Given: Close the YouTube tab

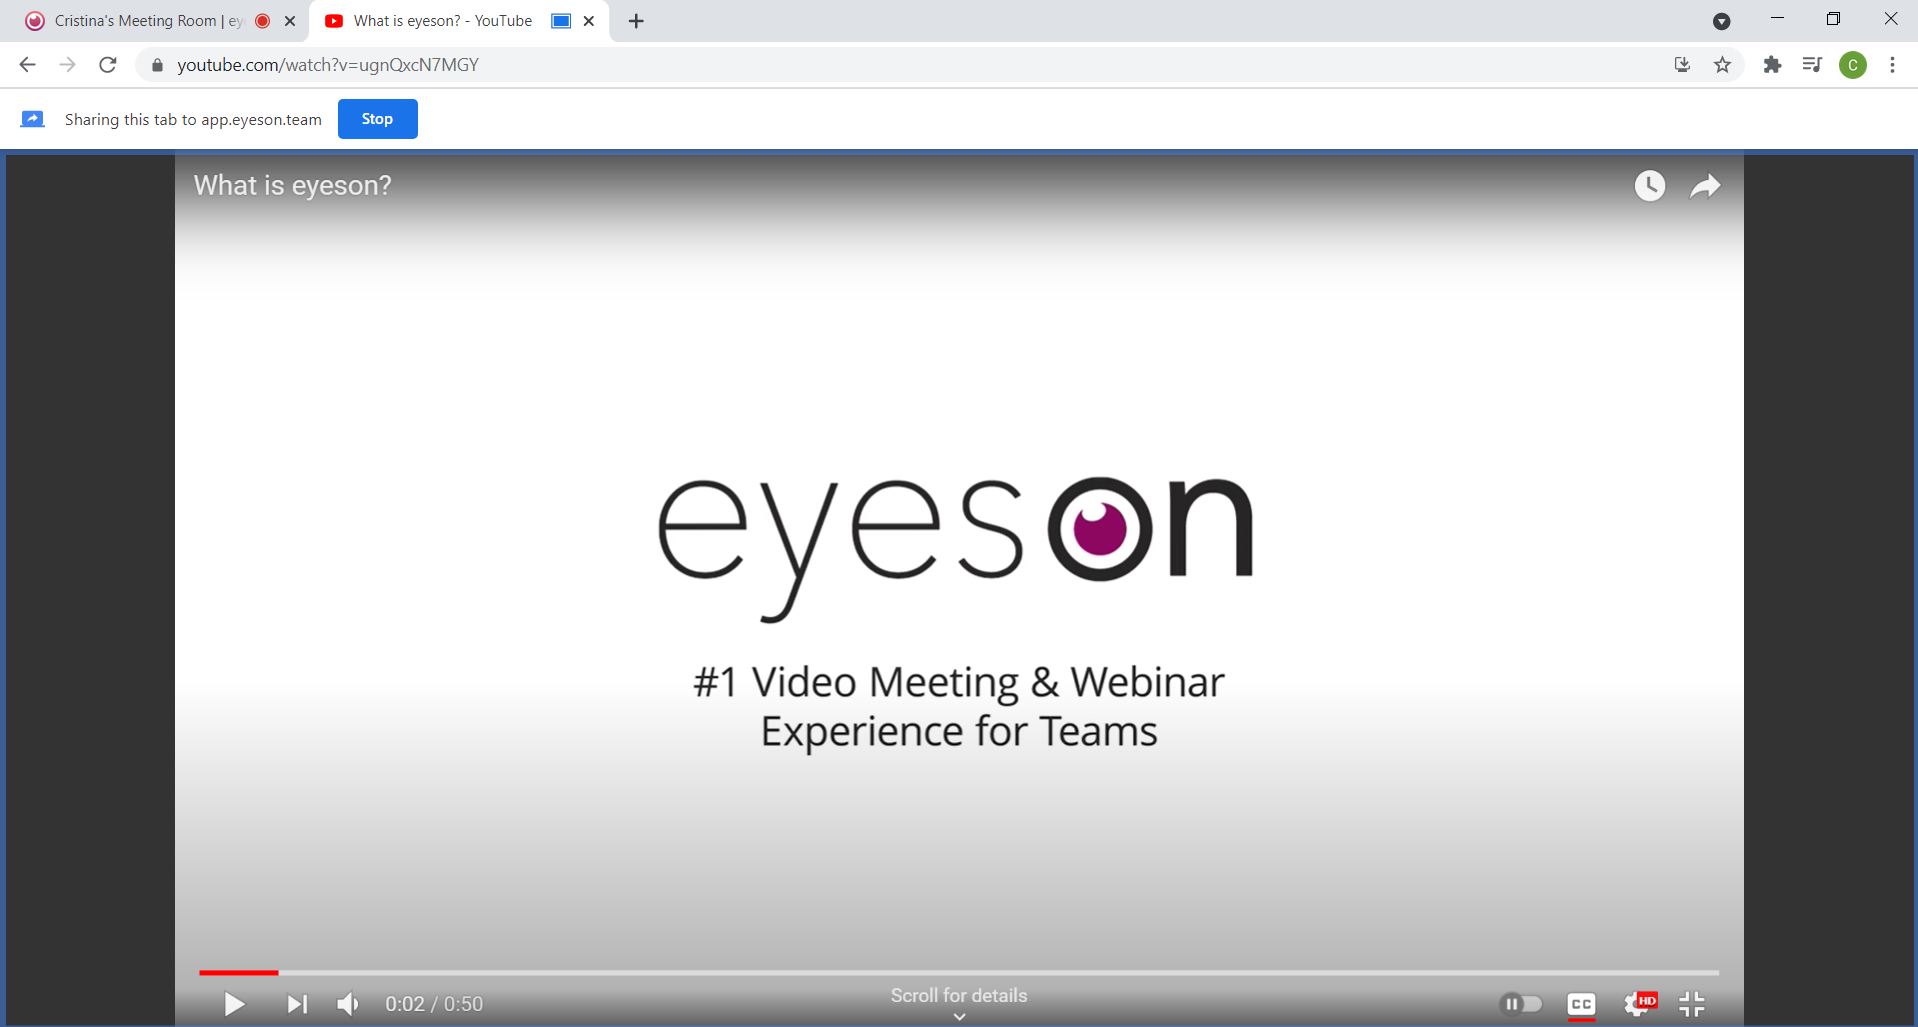Looking at the screenshot, I should coord(589,21).
